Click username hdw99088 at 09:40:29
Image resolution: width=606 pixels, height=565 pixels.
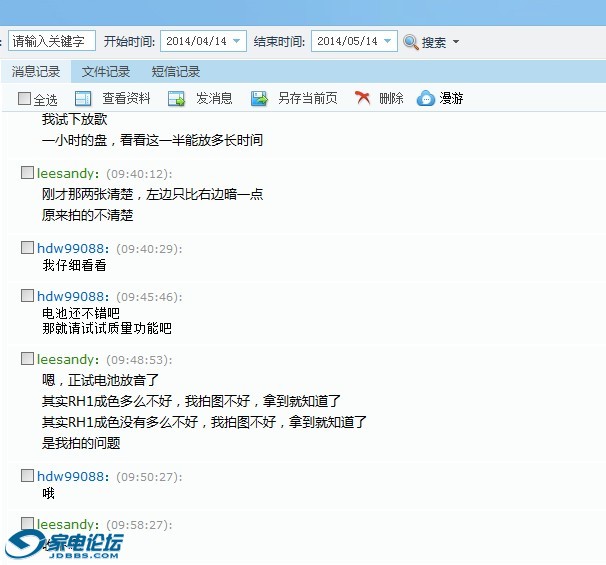click(71, 247)
